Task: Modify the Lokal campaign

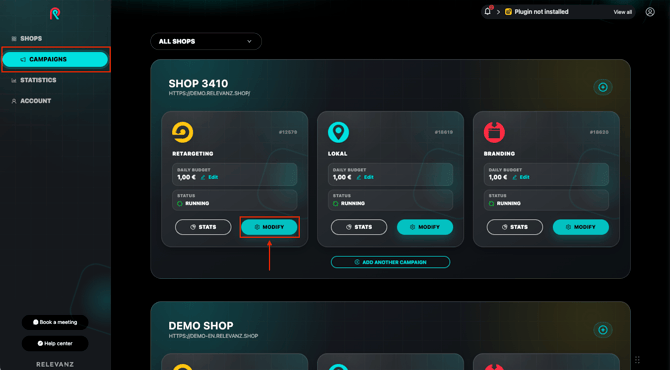Action: pos(425,227)
